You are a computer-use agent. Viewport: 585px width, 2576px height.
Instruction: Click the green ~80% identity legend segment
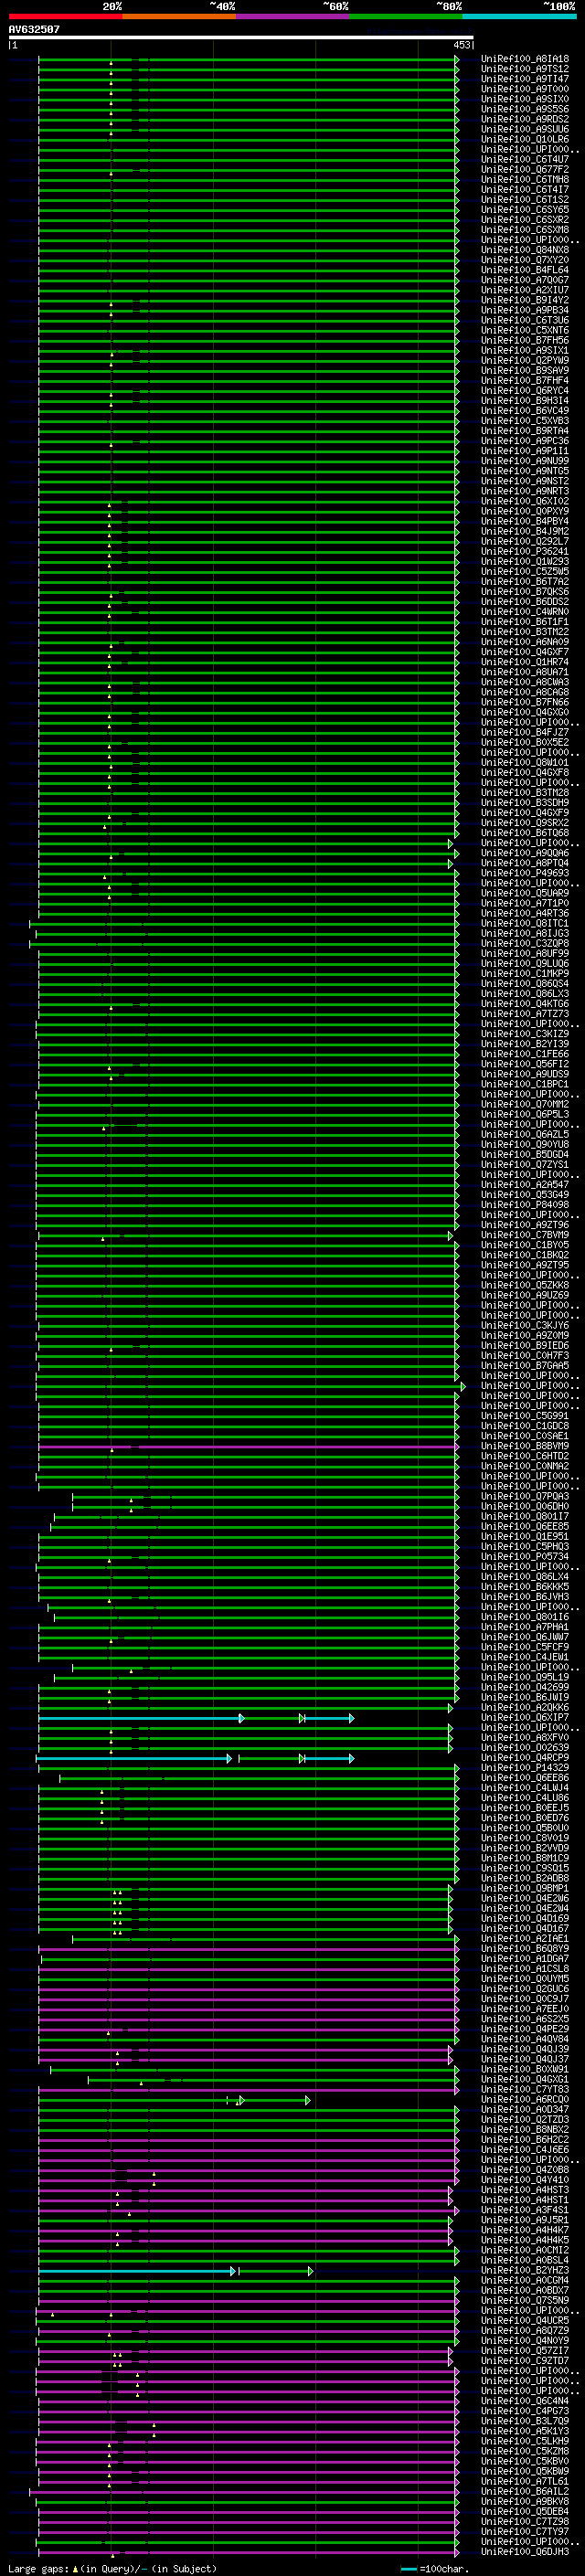pos(406,16)
